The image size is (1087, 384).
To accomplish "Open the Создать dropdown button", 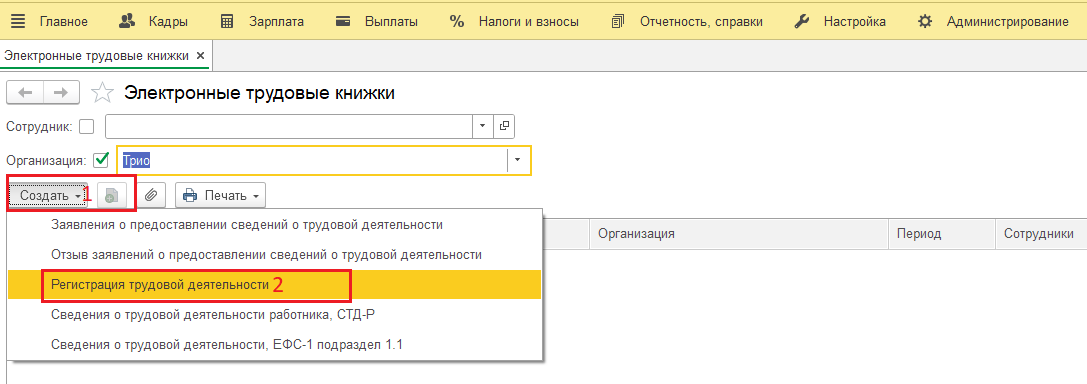I will click(x=50, y=195).
